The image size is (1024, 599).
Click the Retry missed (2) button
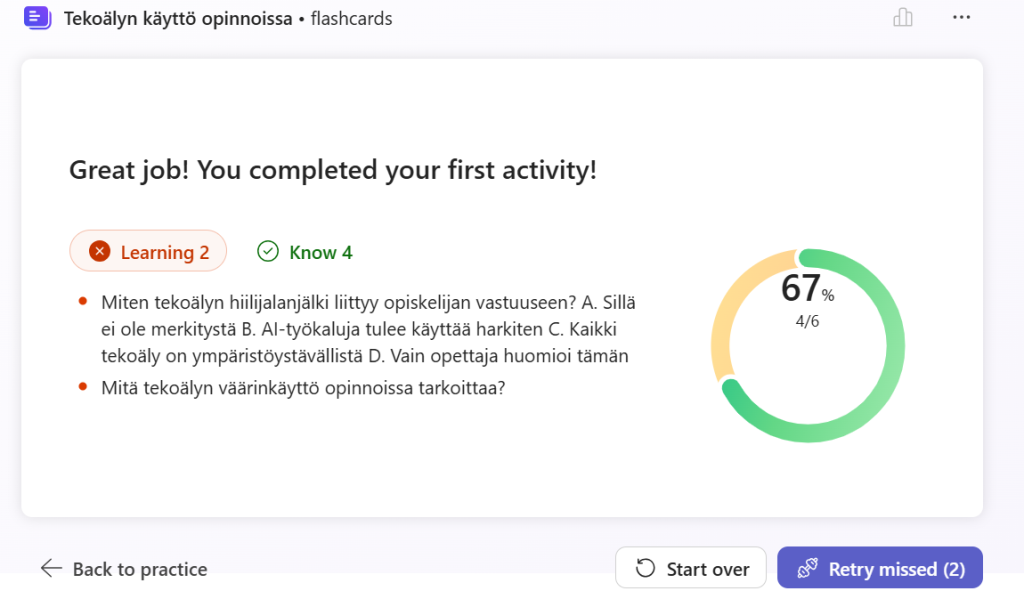tap(879, 568)
